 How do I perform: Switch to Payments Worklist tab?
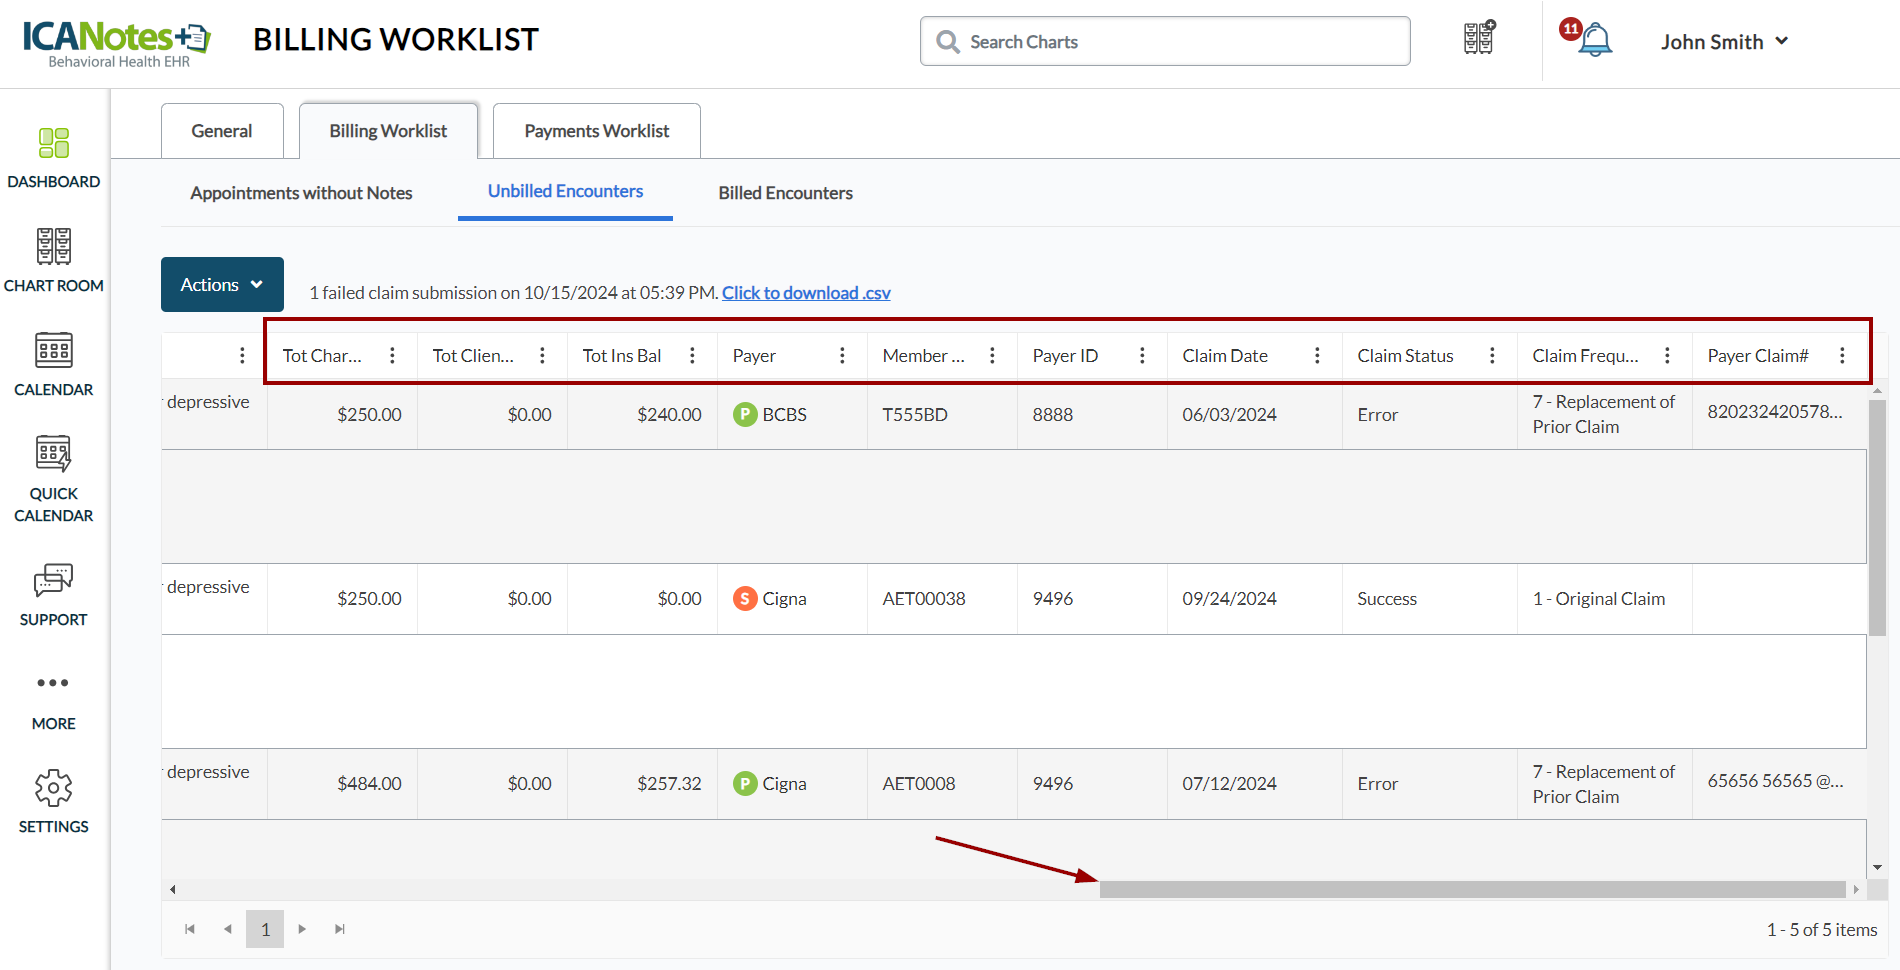[596, 131]
